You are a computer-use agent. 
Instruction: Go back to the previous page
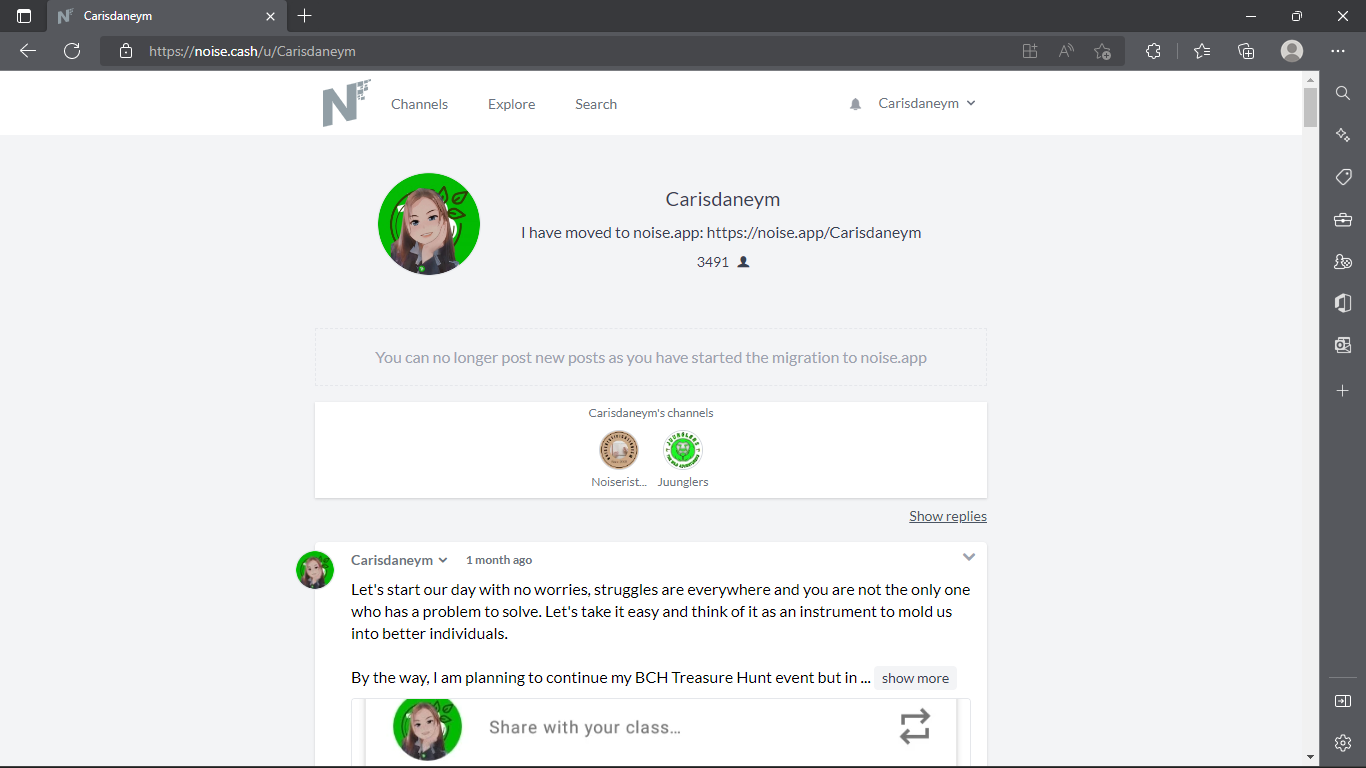(x=28, y=51)
